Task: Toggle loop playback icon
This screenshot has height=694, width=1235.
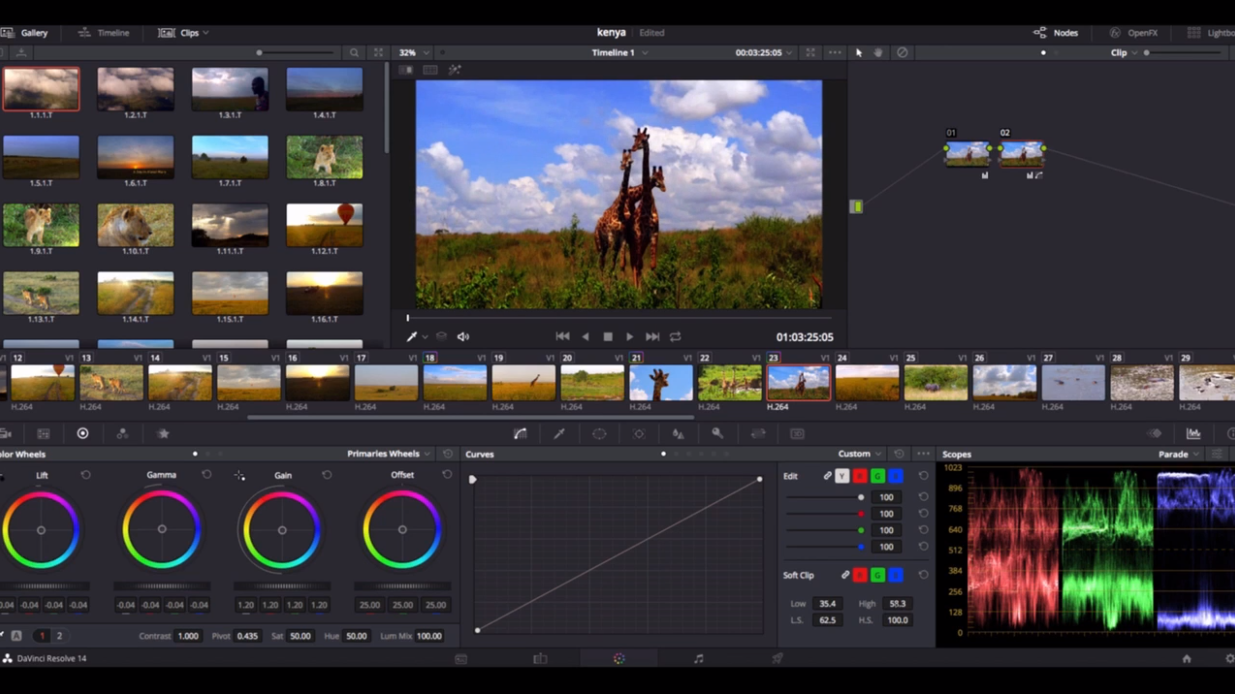Action: coord(675,337)
